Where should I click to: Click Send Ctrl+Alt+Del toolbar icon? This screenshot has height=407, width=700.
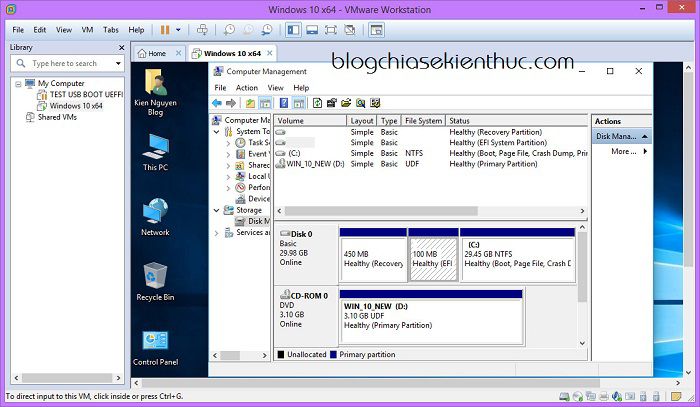click(202, 30)
